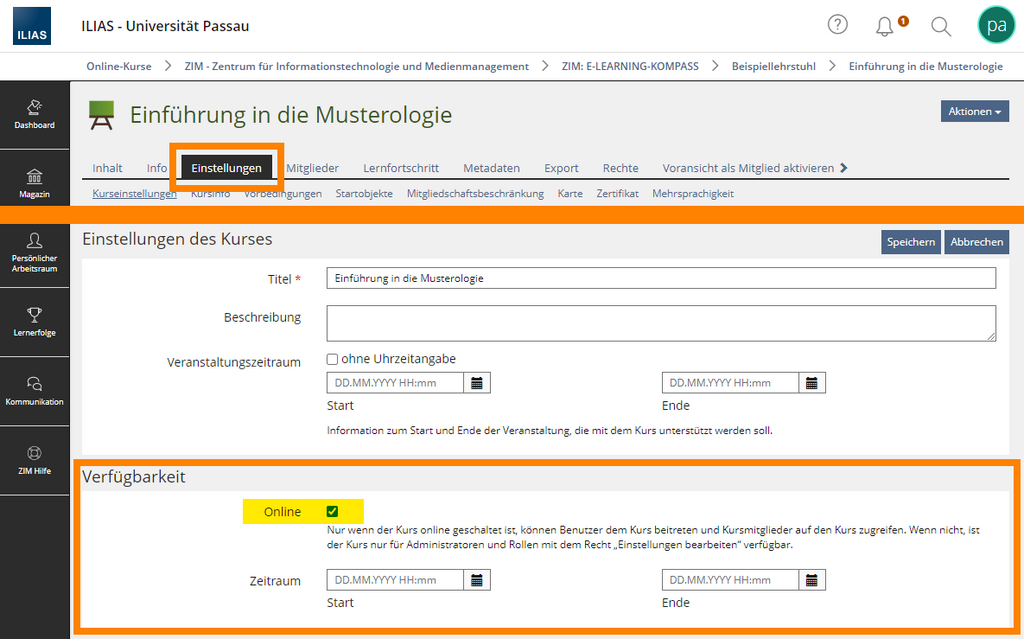Open calendar picker for Zeitraum Start

[x=477, y=580]
